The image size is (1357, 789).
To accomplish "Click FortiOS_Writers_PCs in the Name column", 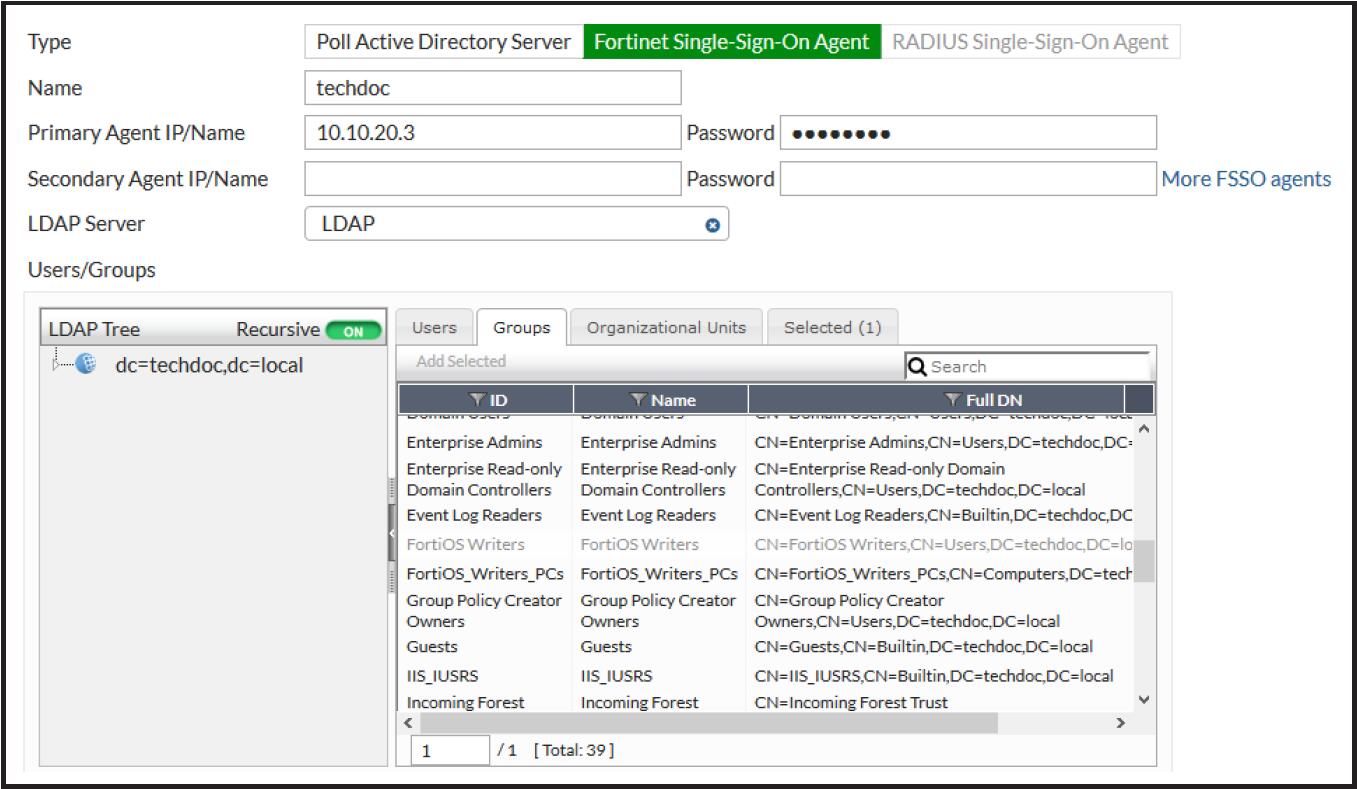I will [659, 574].
